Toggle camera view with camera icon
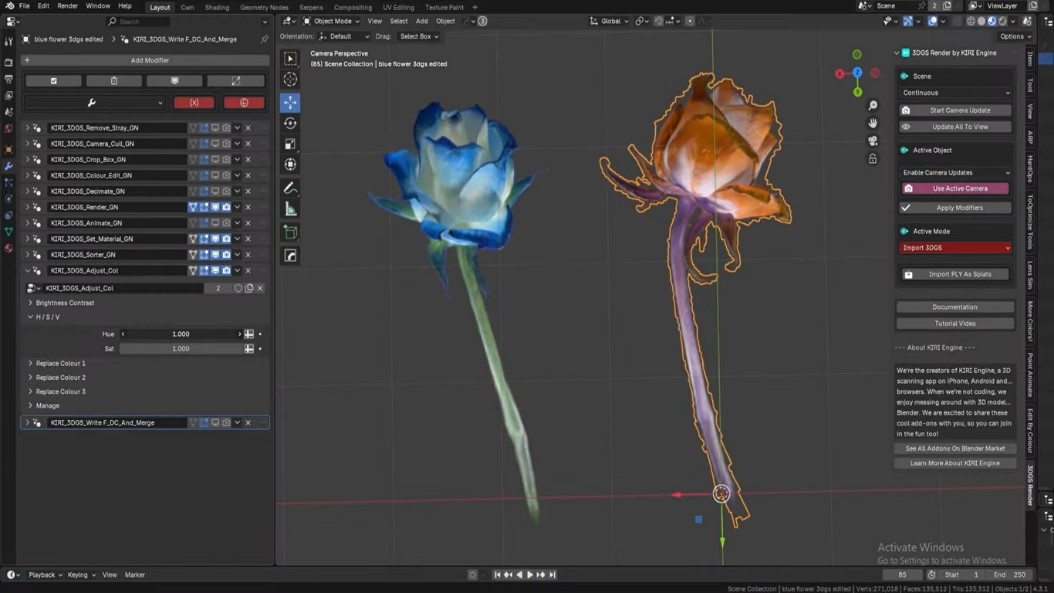Screen dimensions: 1054x593 coord(873,141)
